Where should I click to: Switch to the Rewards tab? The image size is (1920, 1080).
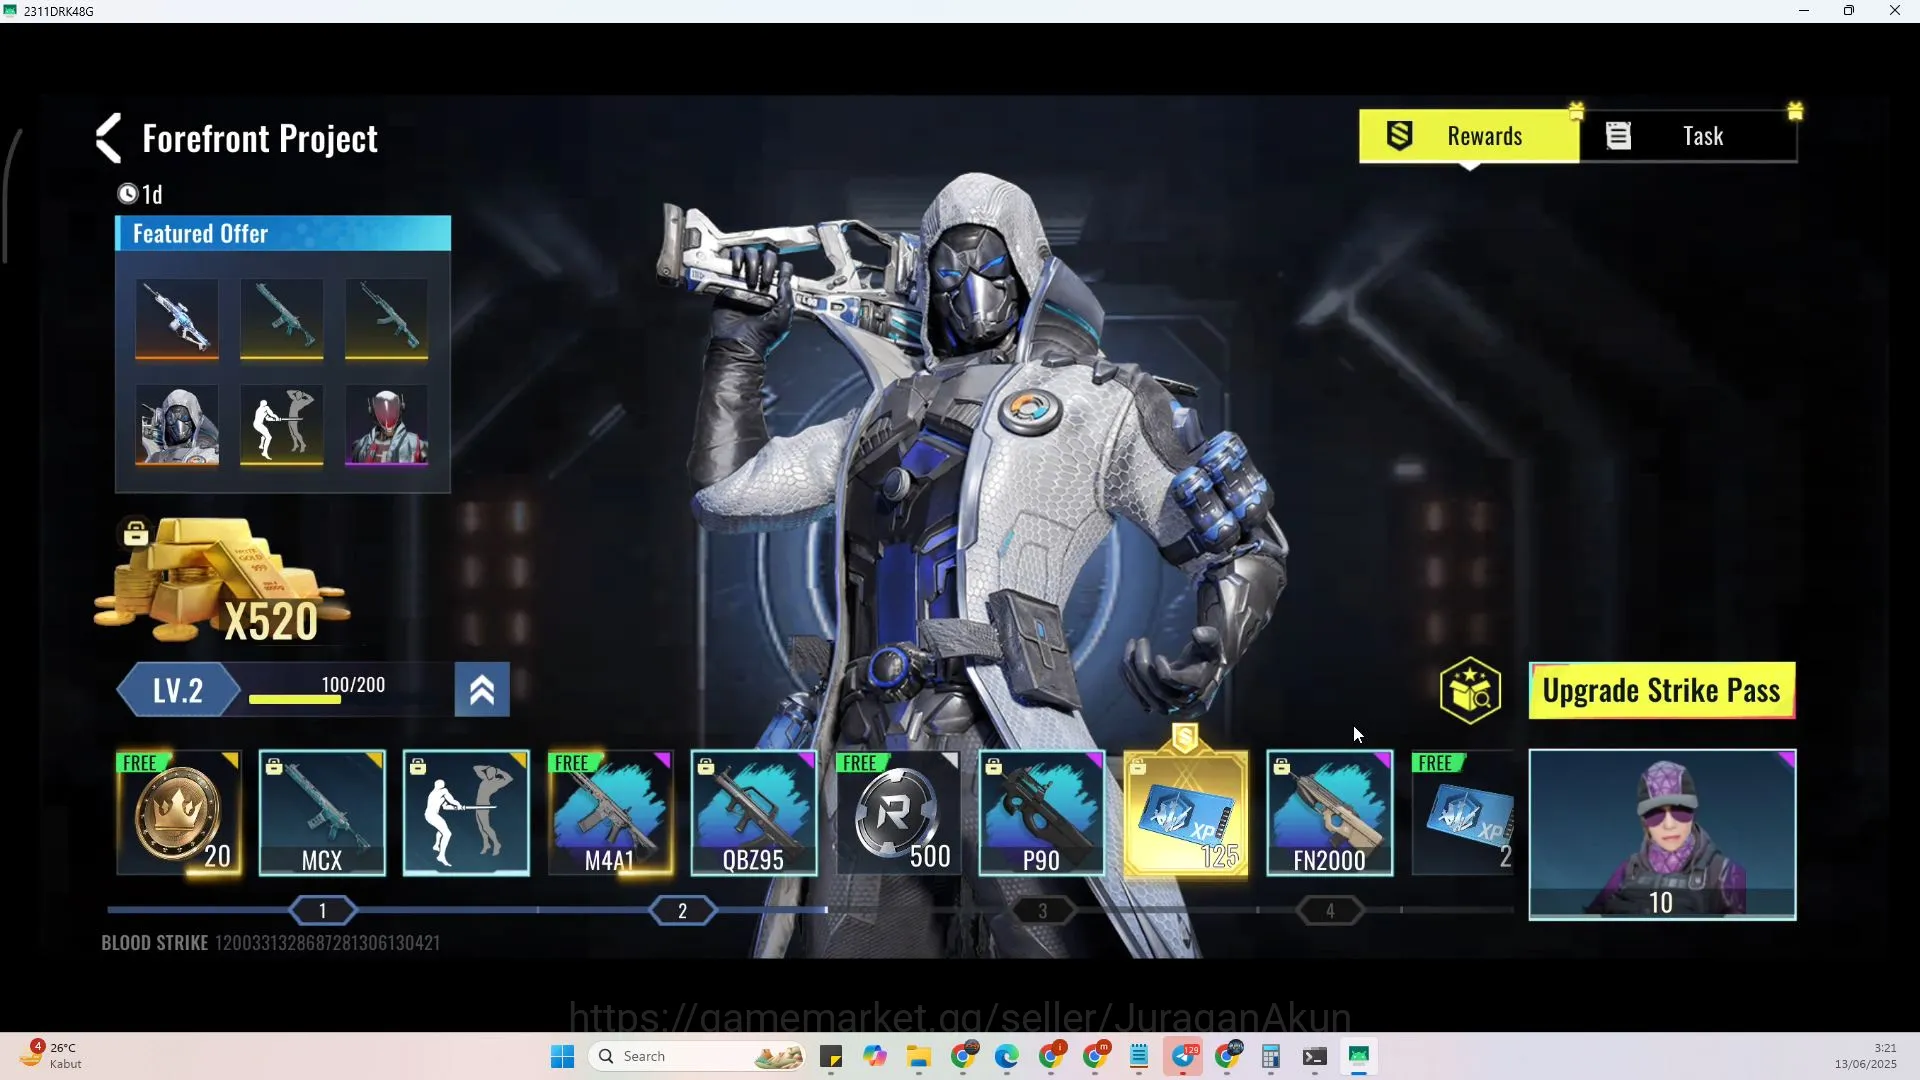pos(1469,136)
